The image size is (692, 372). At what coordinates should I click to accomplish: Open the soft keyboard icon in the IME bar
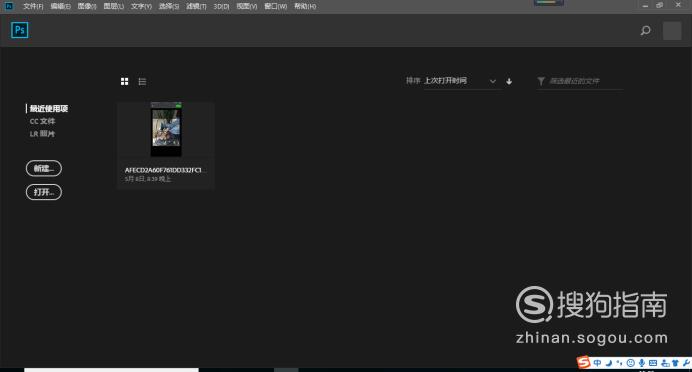click(653, 363)
